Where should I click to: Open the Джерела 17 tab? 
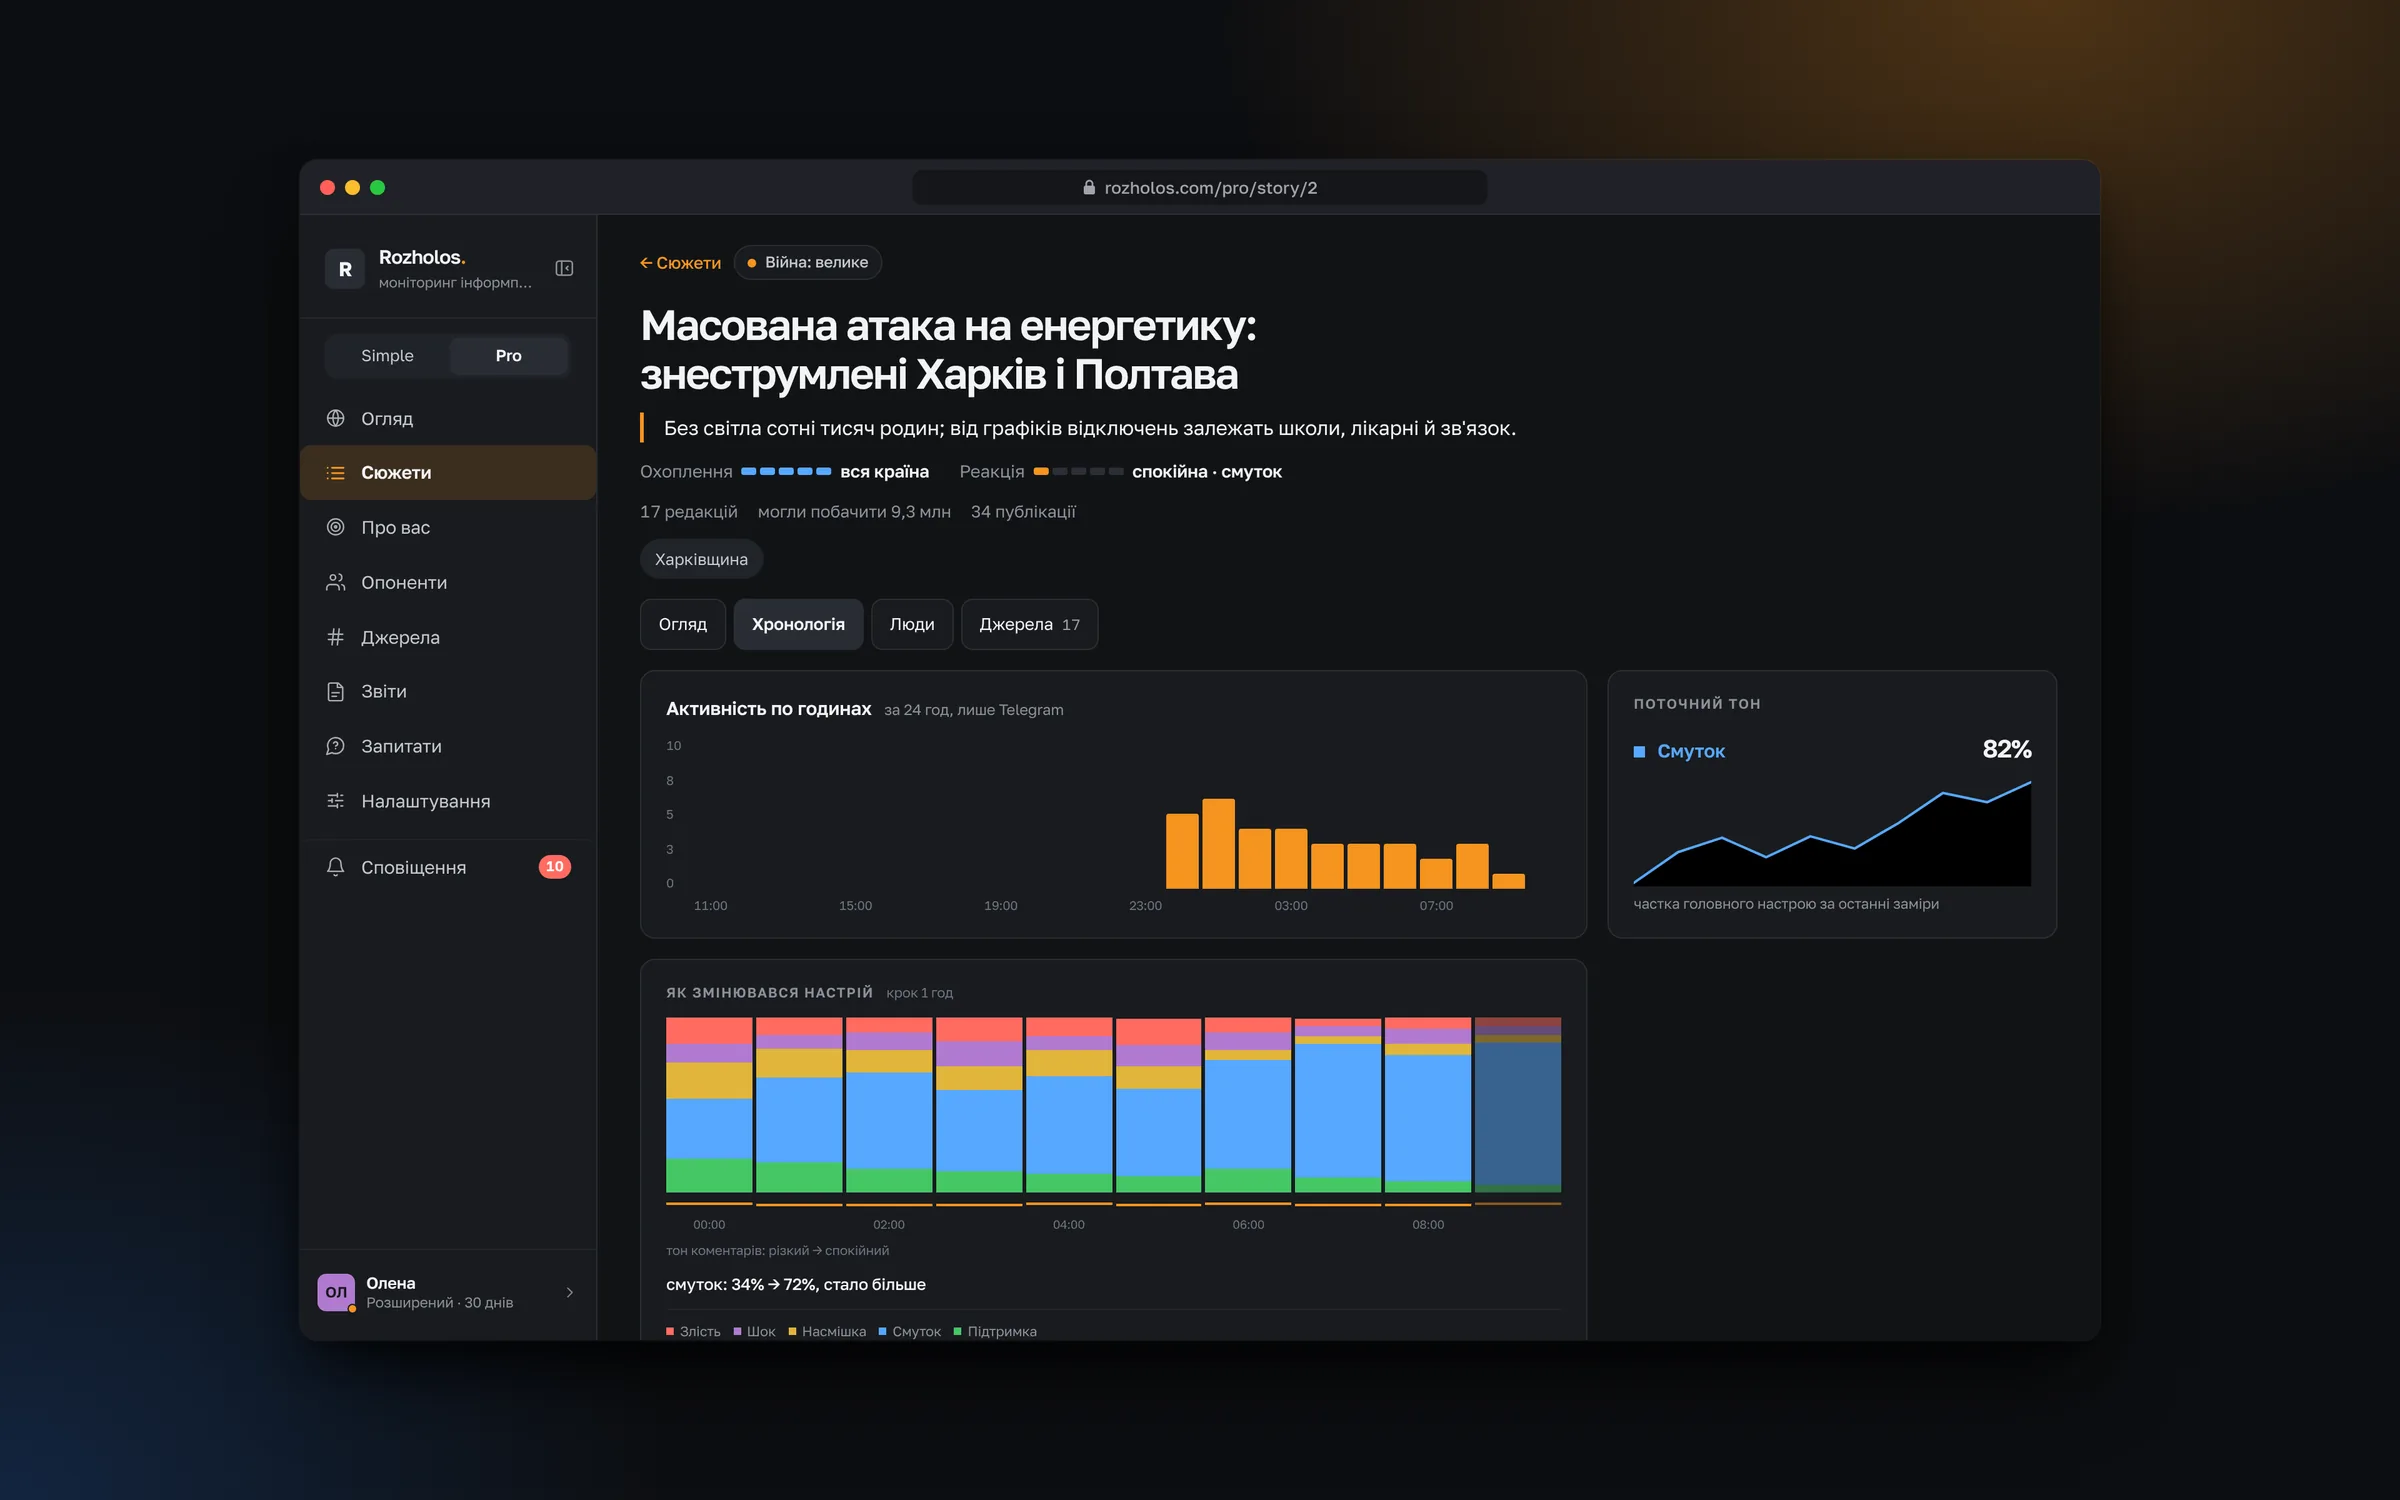click(1029, 624)
